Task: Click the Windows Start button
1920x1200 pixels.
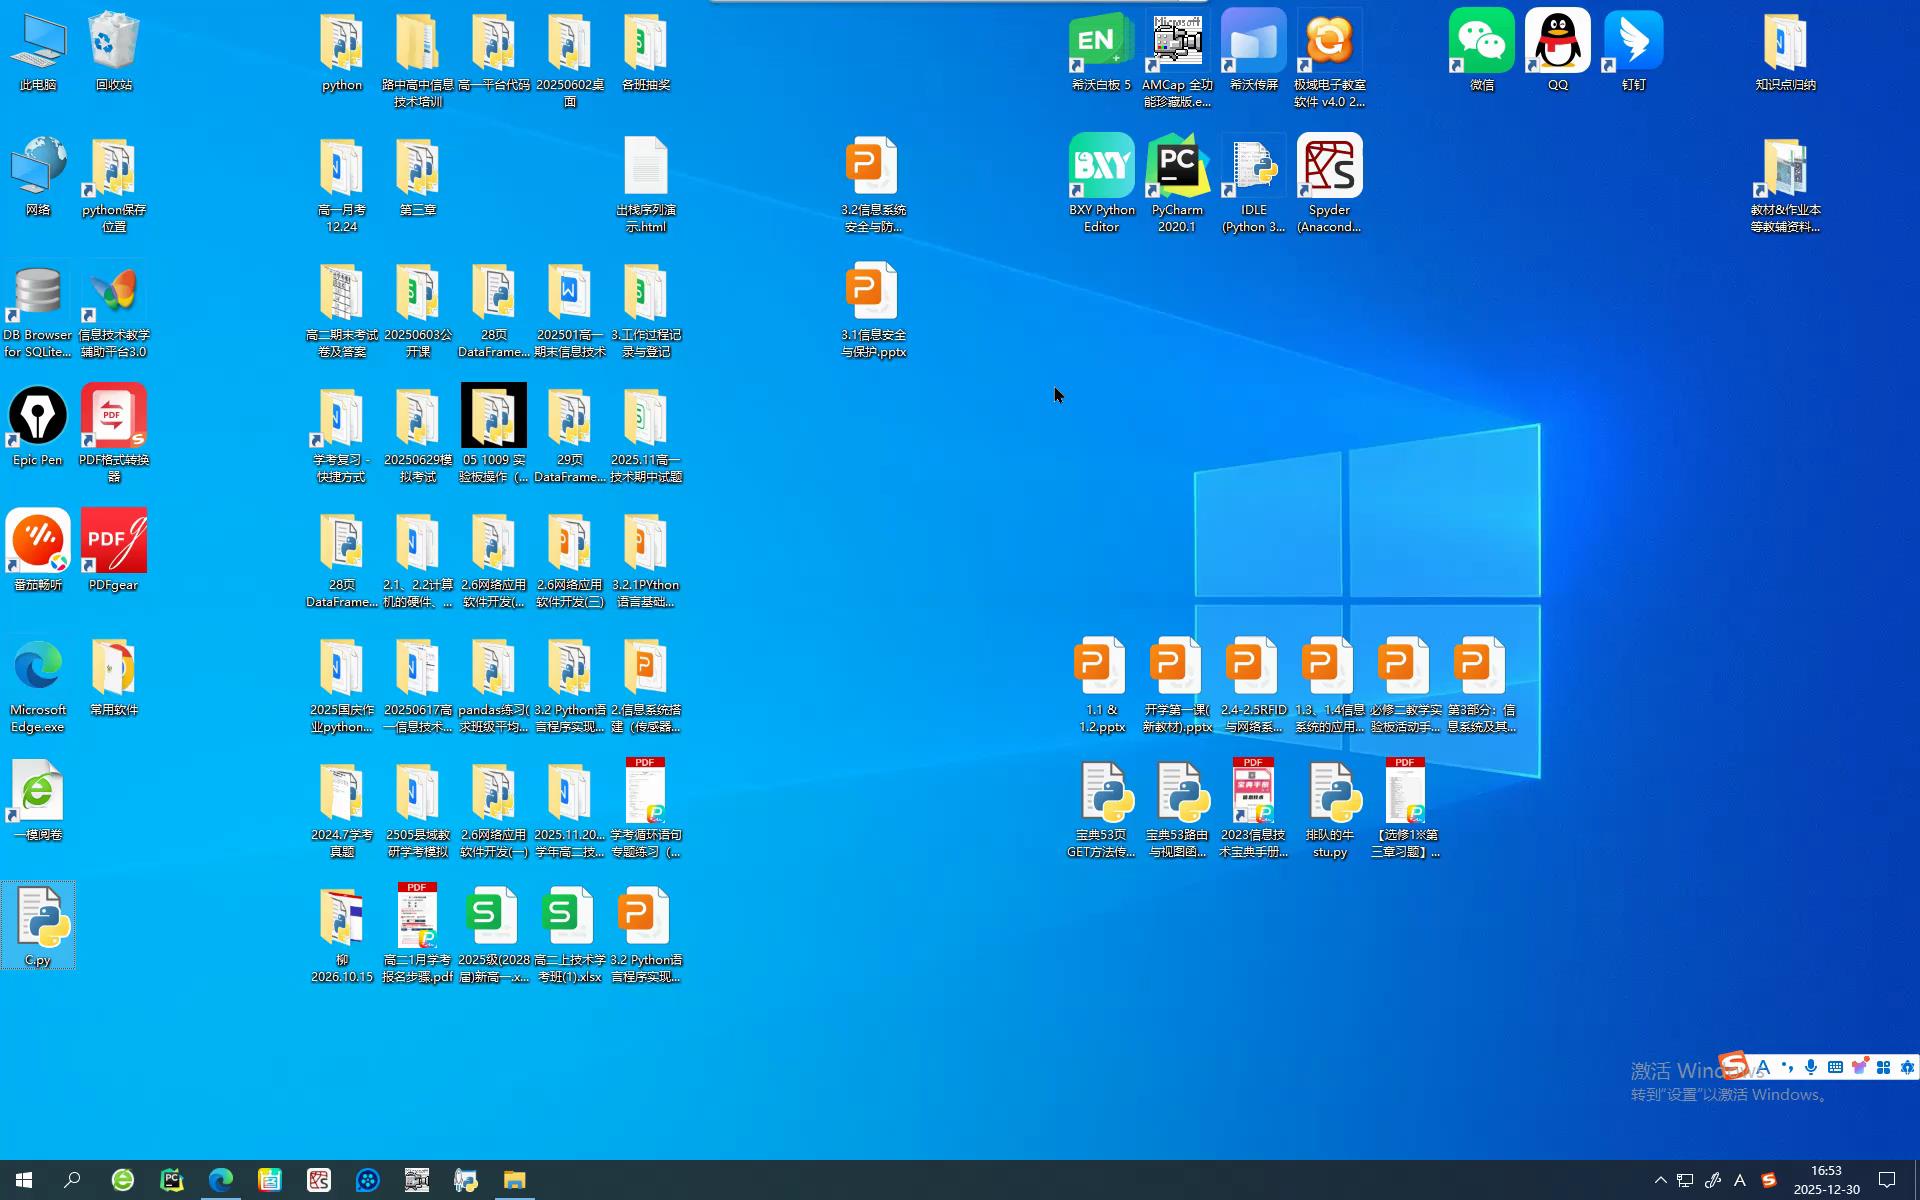Action: click(x=24, y=1180)
